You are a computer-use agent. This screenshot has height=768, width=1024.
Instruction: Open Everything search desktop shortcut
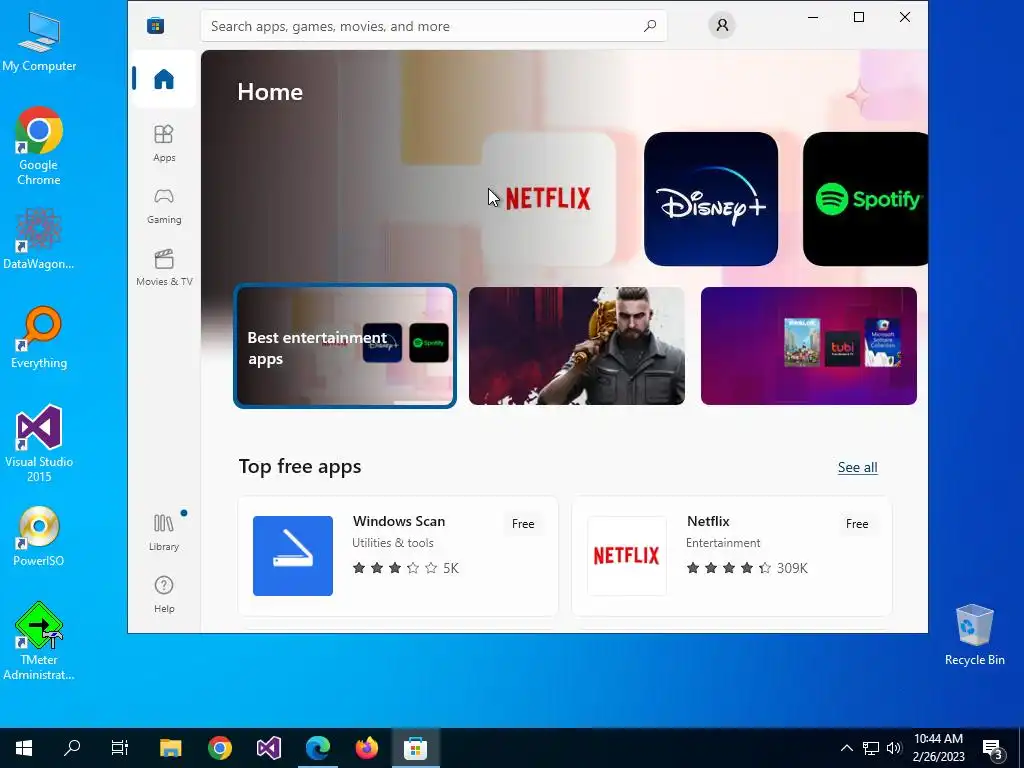[x=39, y=338]
